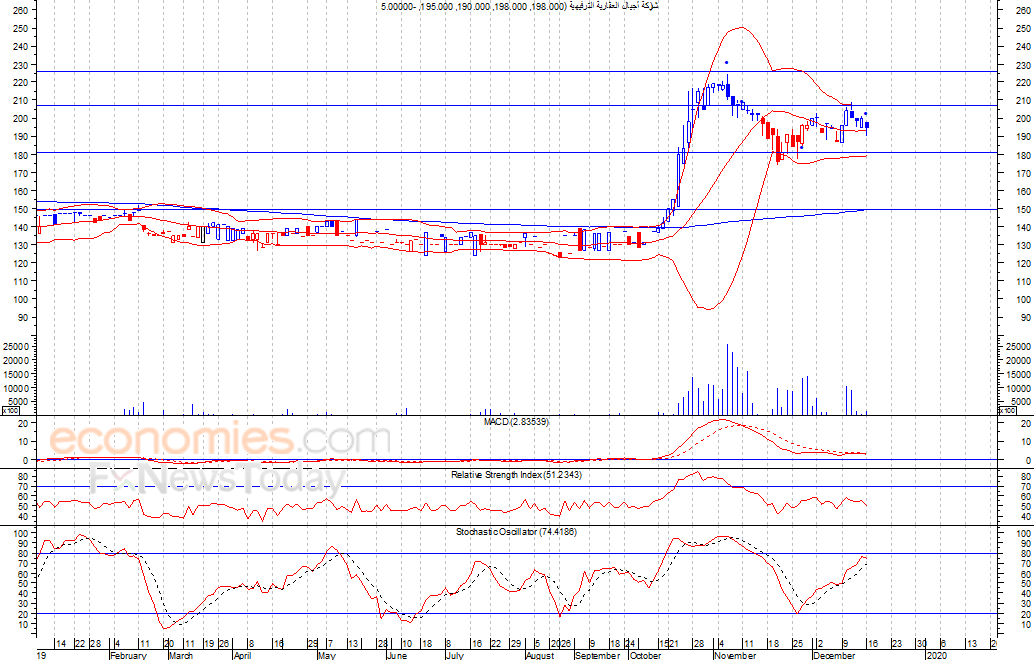Click the 90 price label on left axis
The width and height of the screenshot is (1034, 660).
23,318
